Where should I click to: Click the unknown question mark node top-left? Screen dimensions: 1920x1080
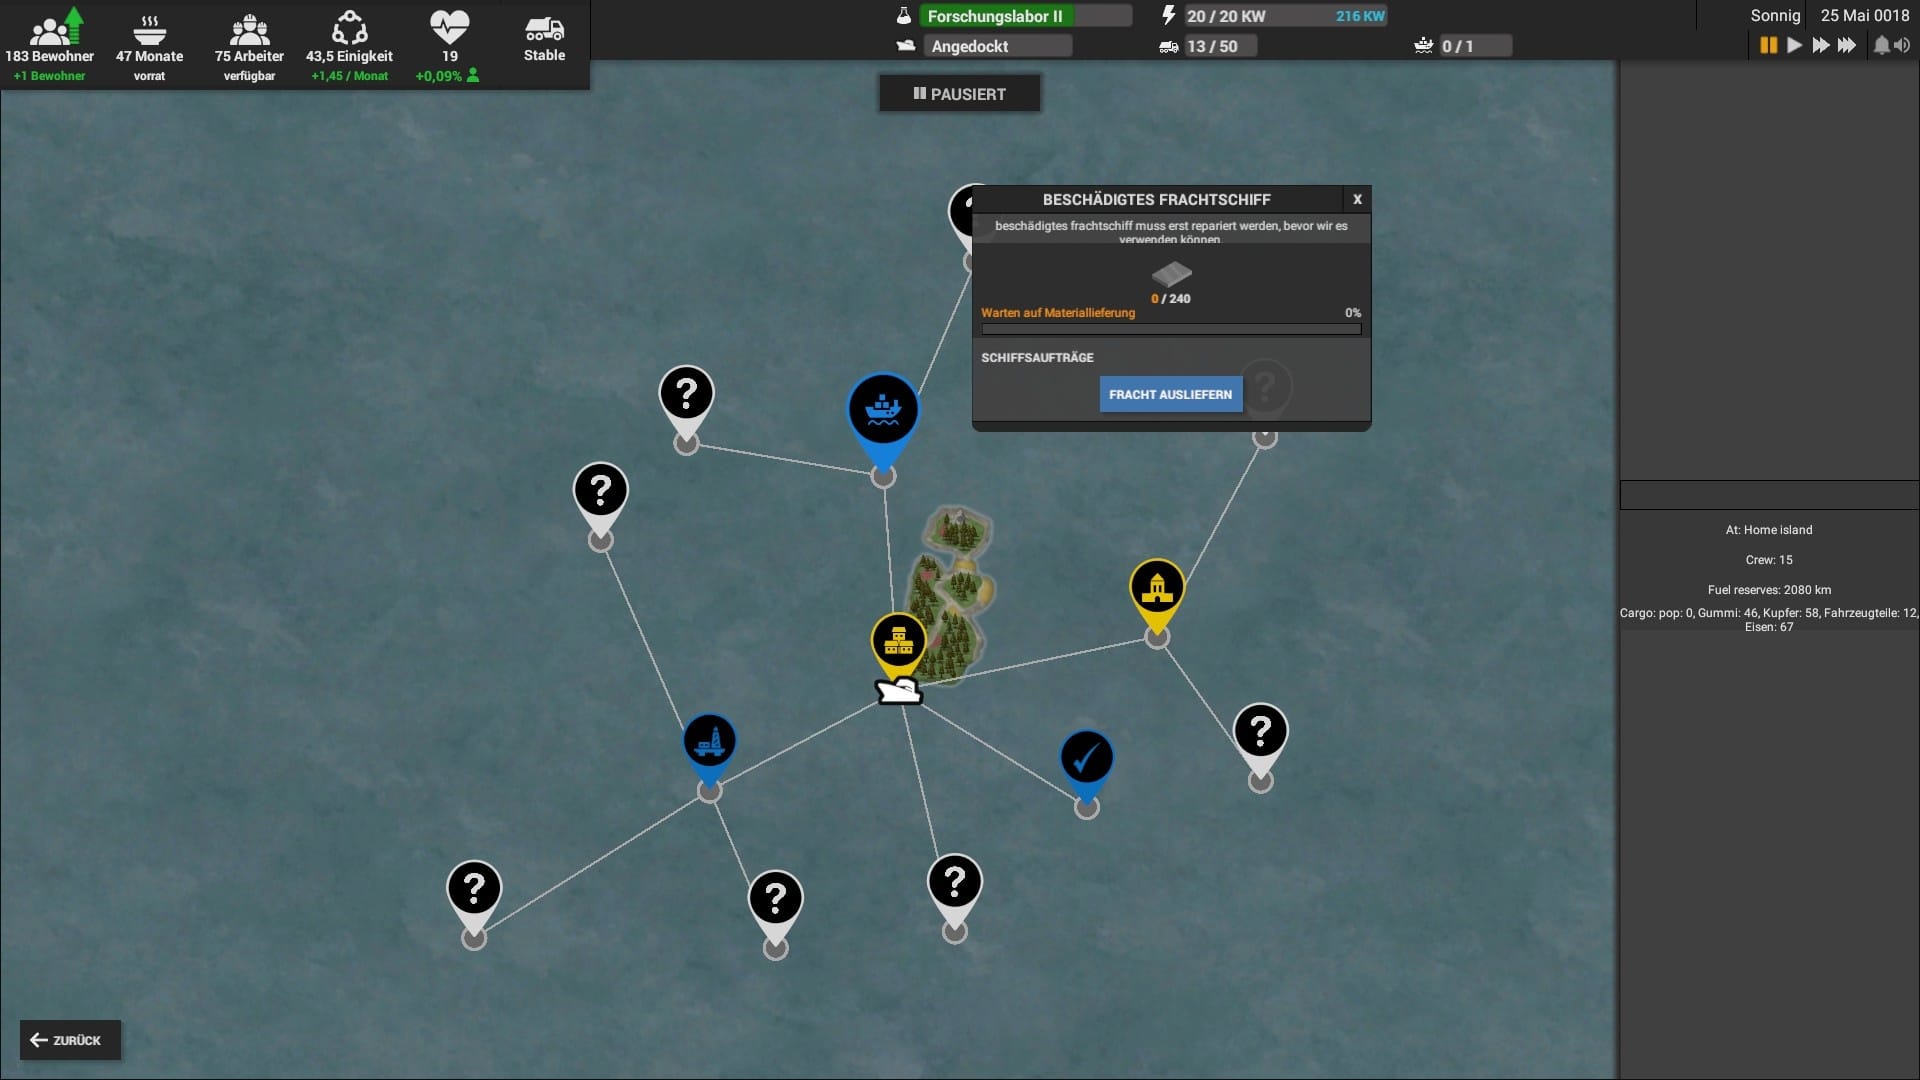[686, 392]
